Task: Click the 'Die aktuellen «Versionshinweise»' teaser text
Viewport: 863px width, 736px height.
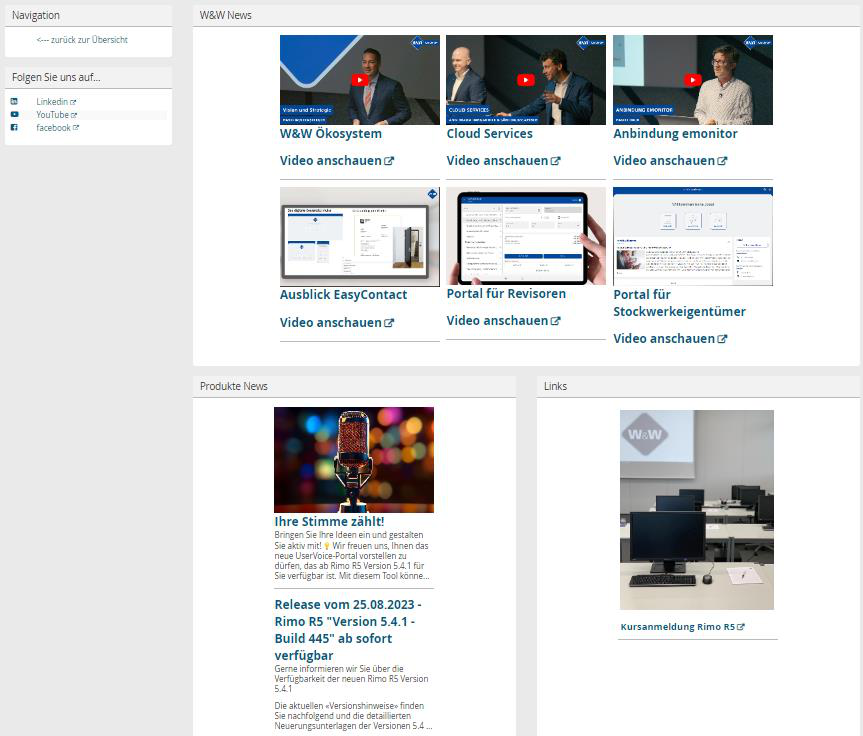Action: tap(353, 716)
